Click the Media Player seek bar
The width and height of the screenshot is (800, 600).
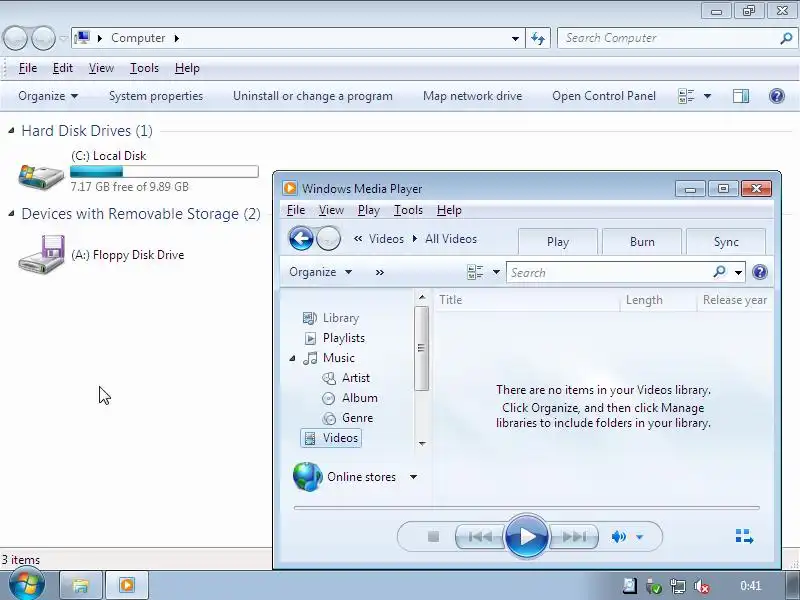tap(527, 508)
